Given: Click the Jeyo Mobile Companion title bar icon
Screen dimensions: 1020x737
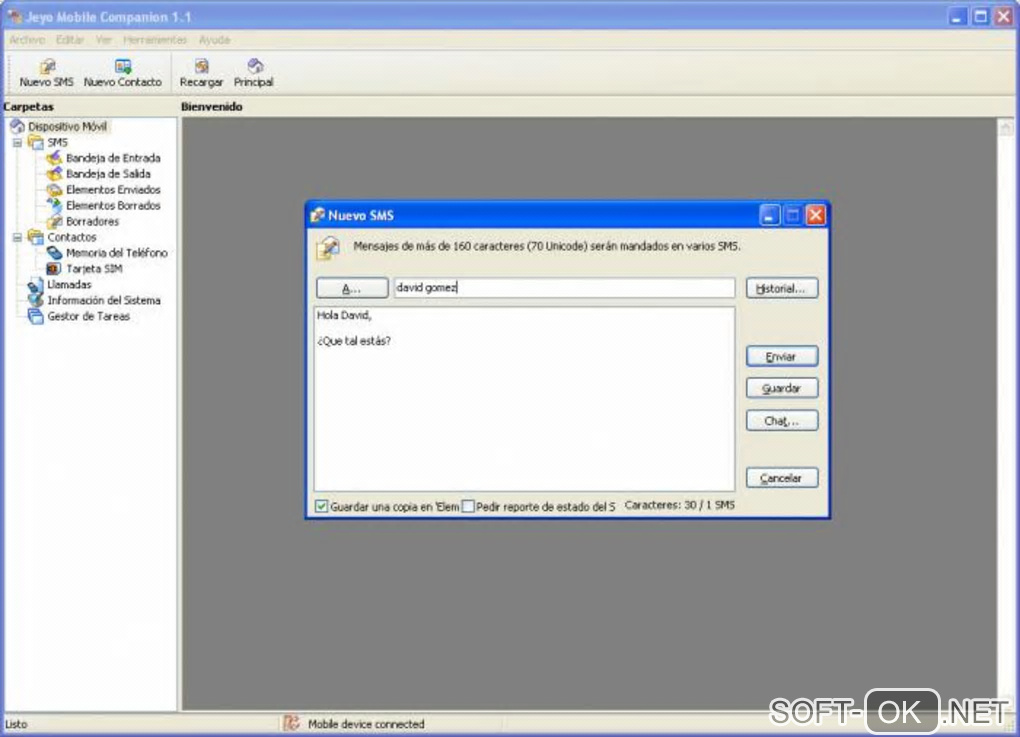Looking at the screenshot, I should click(x=14, y=16).
